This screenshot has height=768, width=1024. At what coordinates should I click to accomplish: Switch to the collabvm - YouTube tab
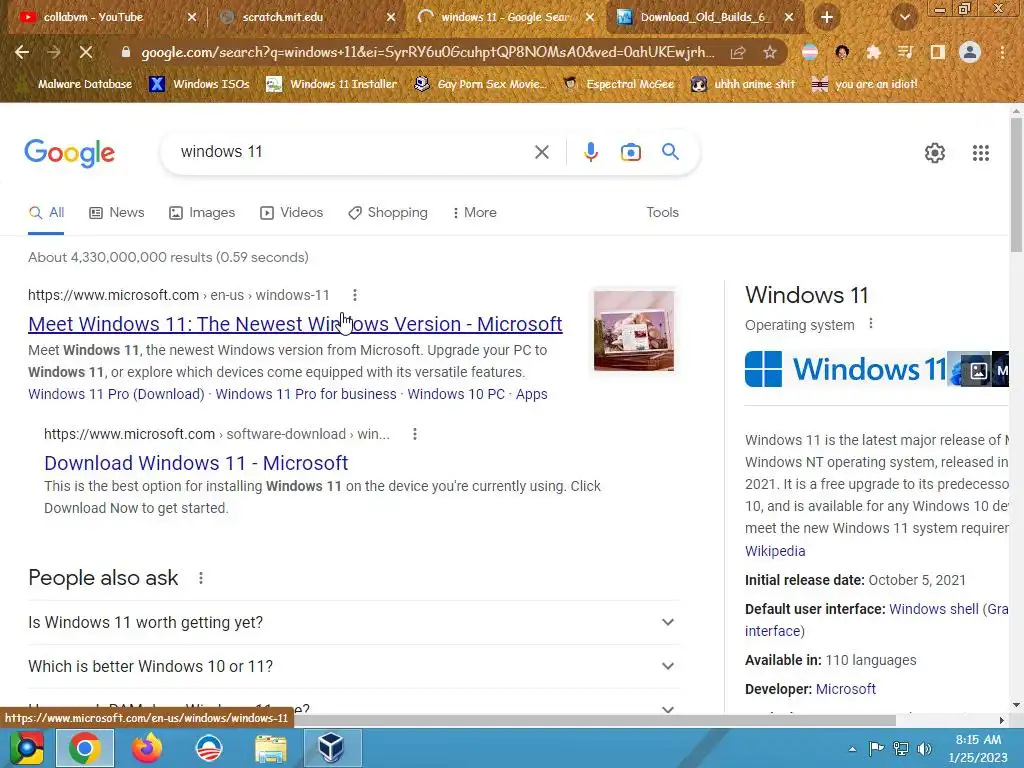click(x=93, y=18)
